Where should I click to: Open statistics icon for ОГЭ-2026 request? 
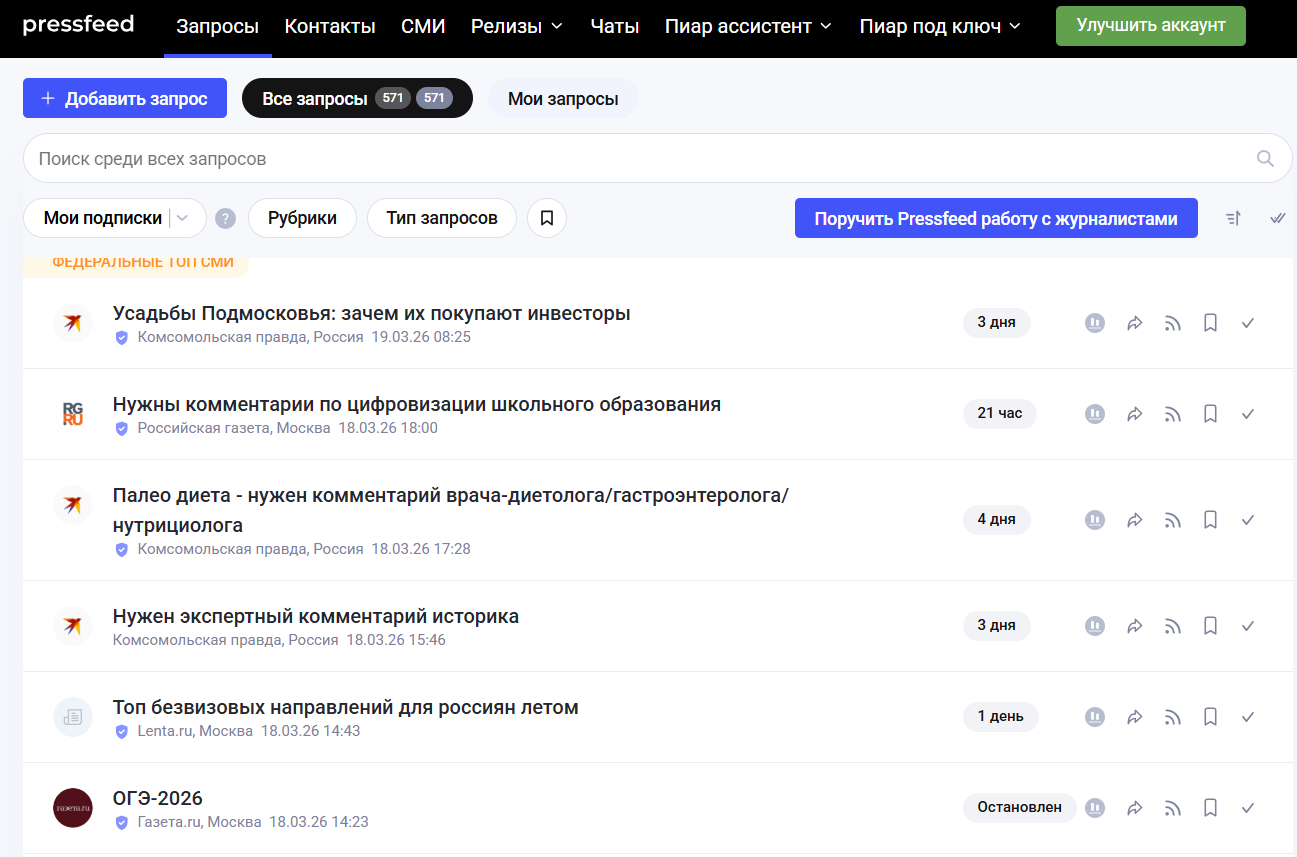coord(1095,808)
